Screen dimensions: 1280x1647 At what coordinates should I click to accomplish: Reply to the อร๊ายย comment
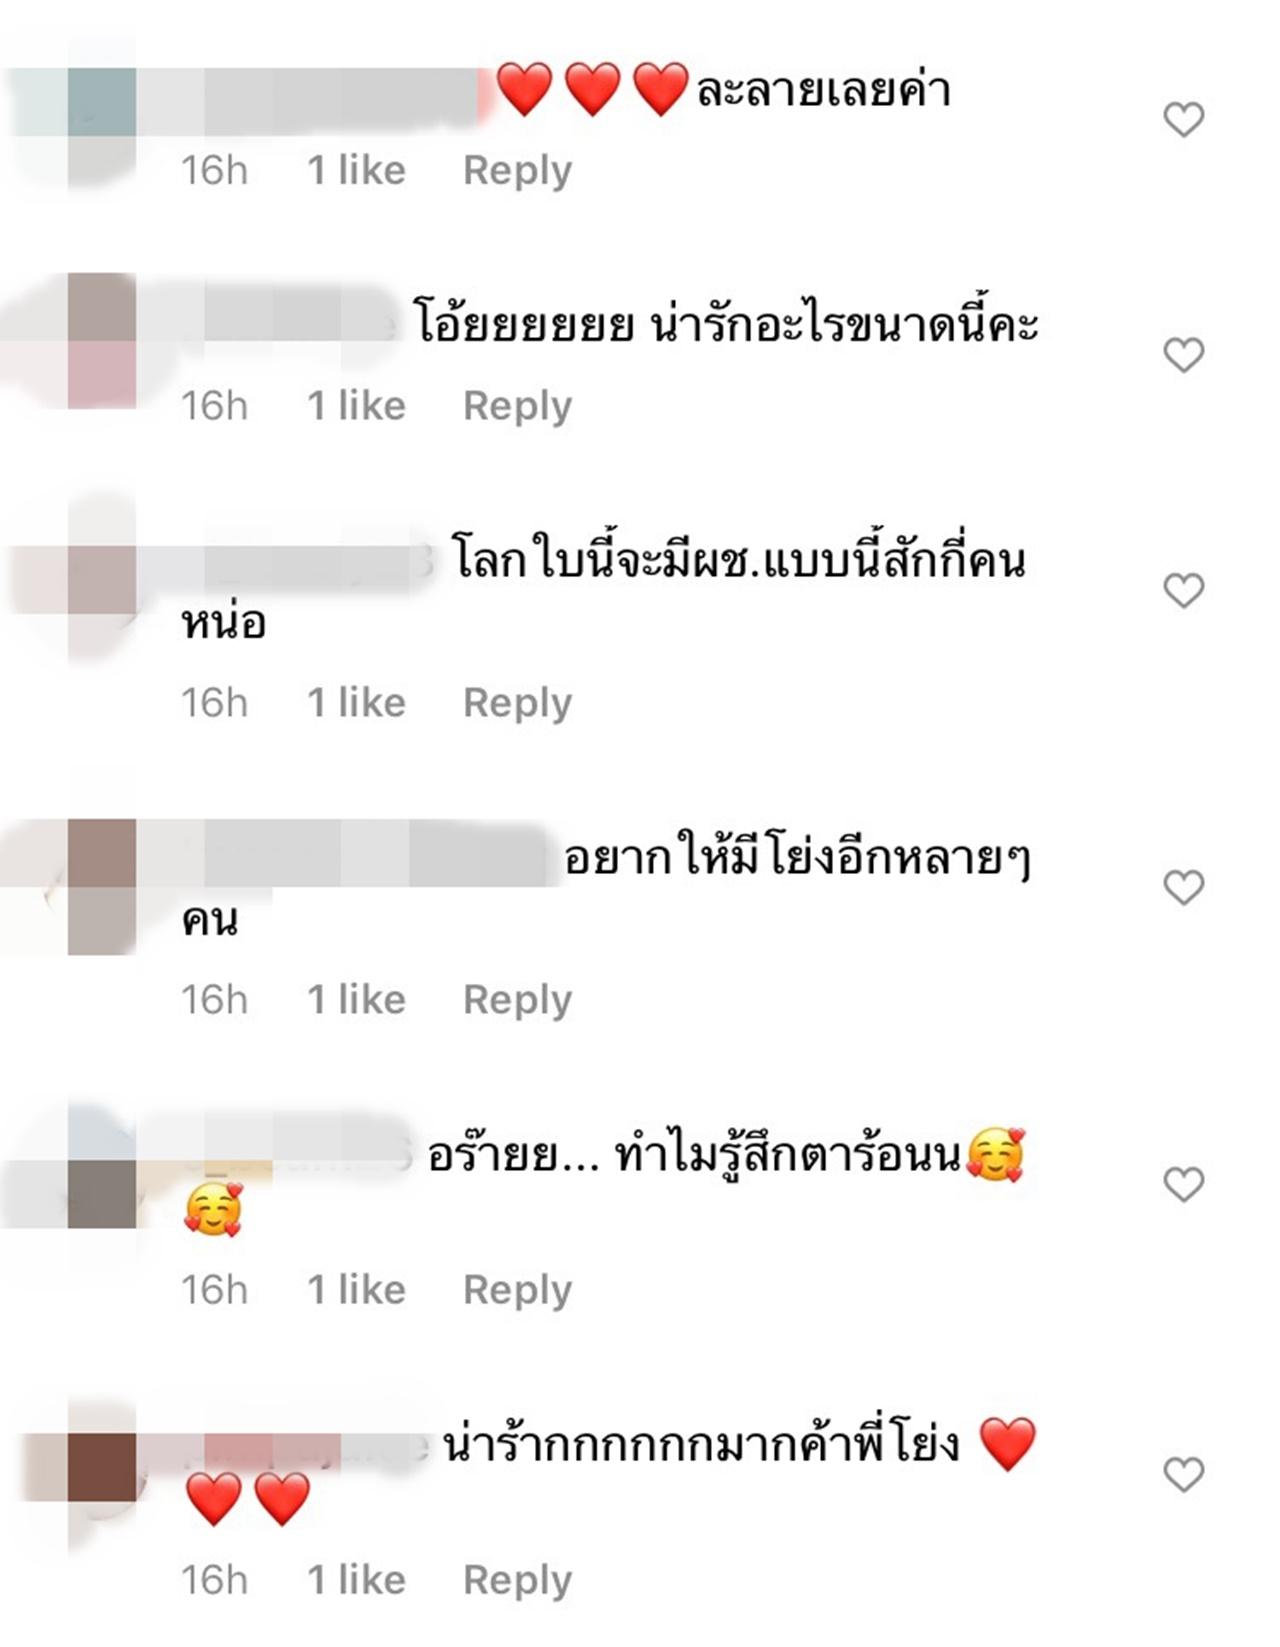point(517,1290)
